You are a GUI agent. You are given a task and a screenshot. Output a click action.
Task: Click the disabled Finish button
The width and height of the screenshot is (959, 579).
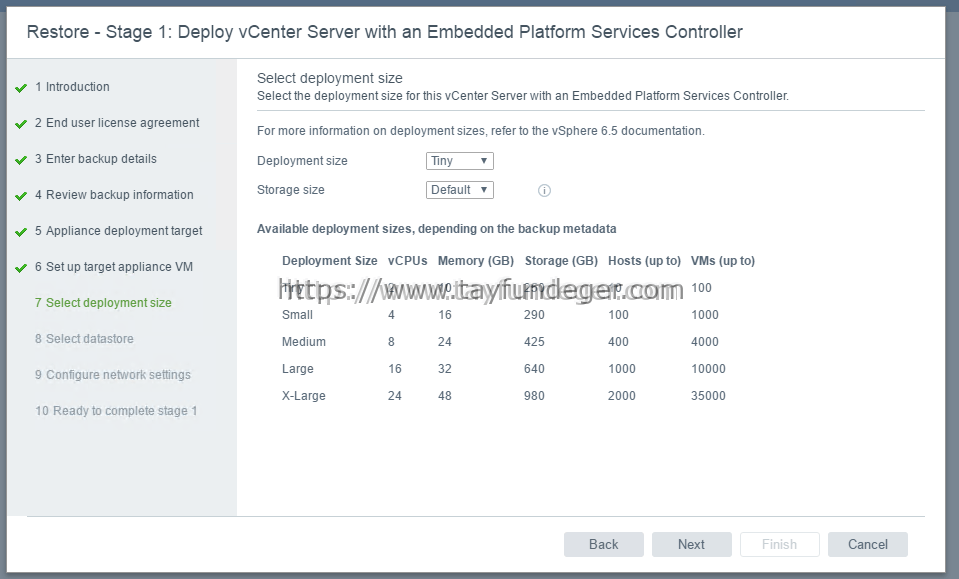(x=779, y=544)
